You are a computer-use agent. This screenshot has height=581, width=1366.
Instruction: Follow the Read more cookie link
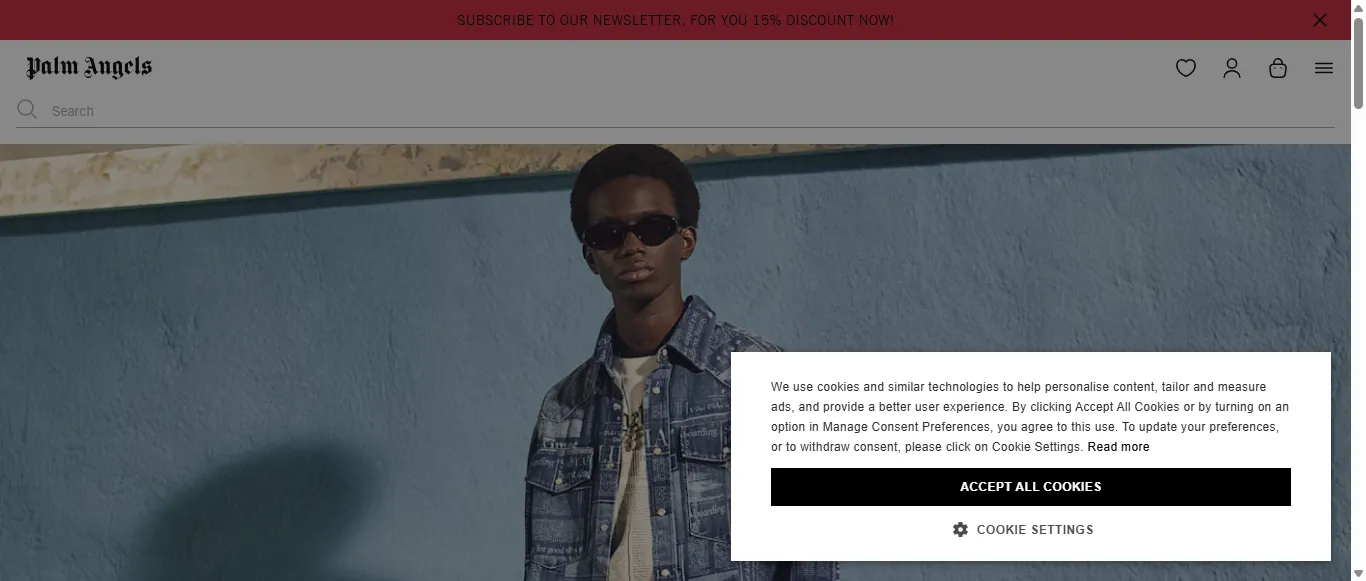click(x=1118, y=447)
